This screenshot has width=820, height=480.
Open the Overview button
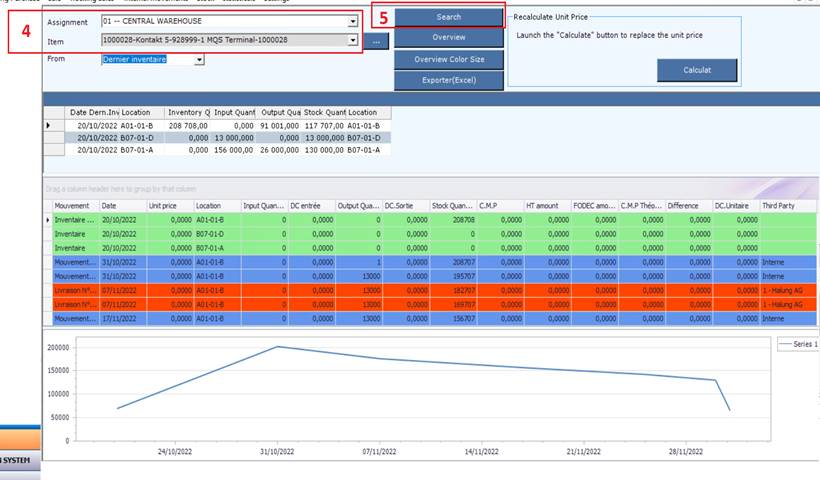[449, 38]
